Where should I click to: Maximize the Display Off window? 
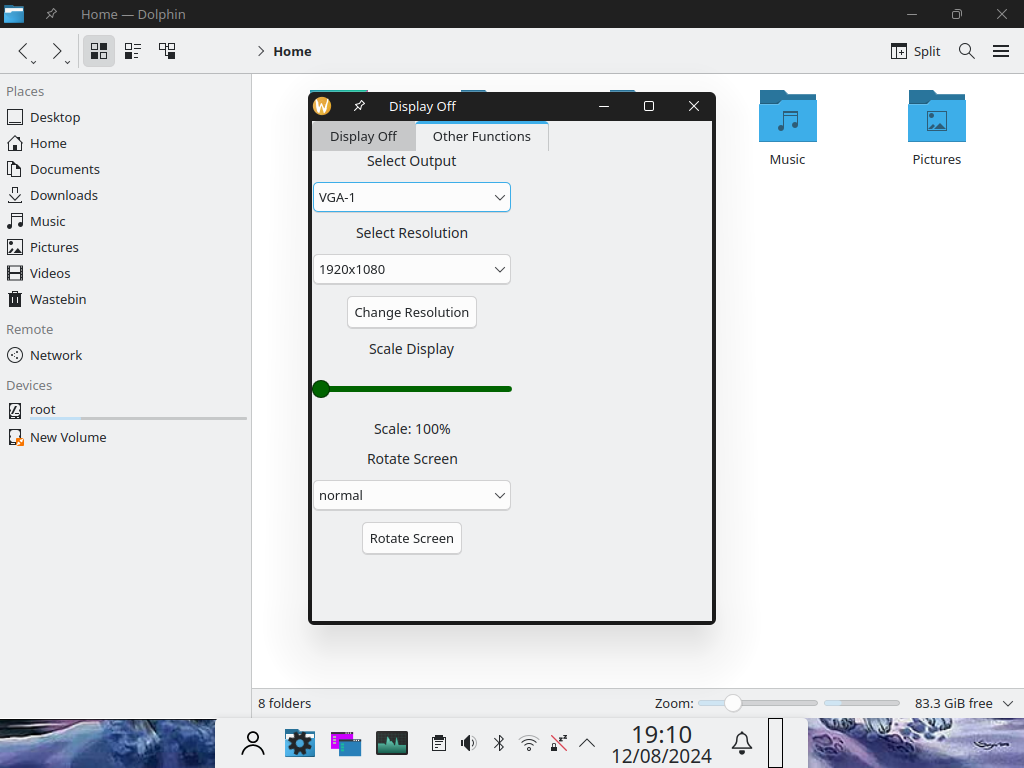coord(648,106)
